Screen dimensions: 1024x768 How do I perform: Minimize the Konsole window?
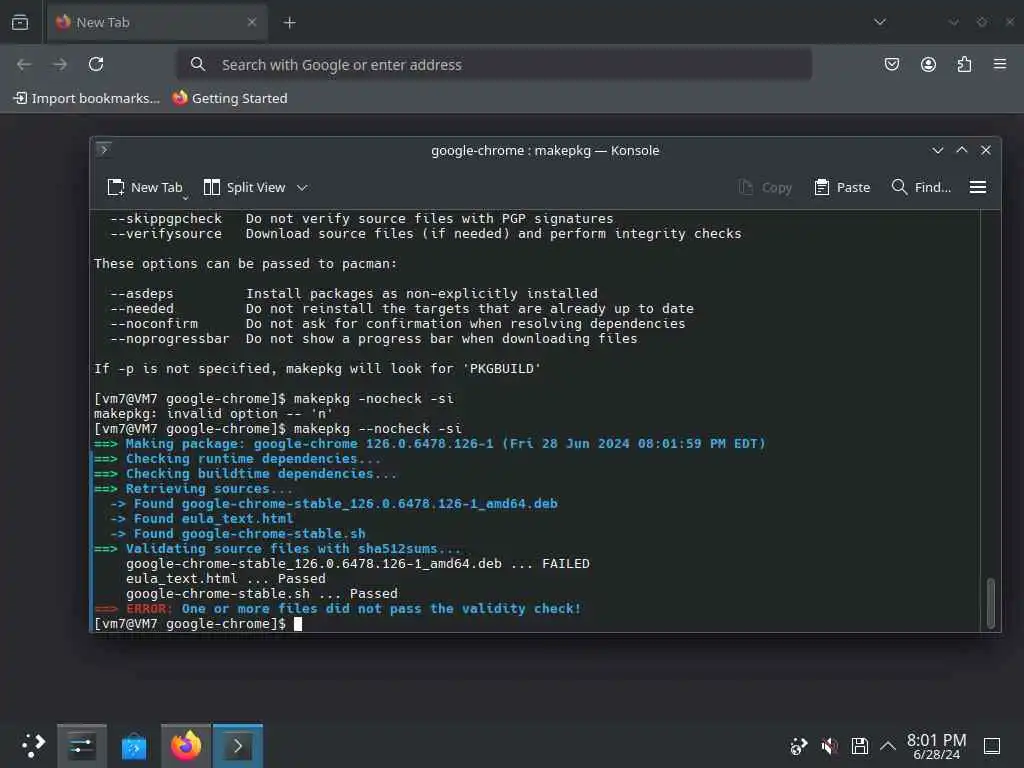coord(938,150)
